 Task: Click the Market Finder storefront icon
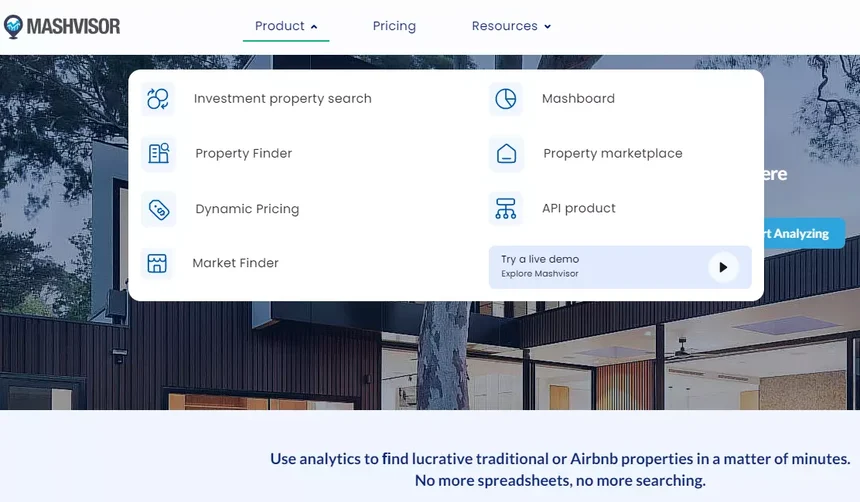pyautogui.click(x=157, y=263)
